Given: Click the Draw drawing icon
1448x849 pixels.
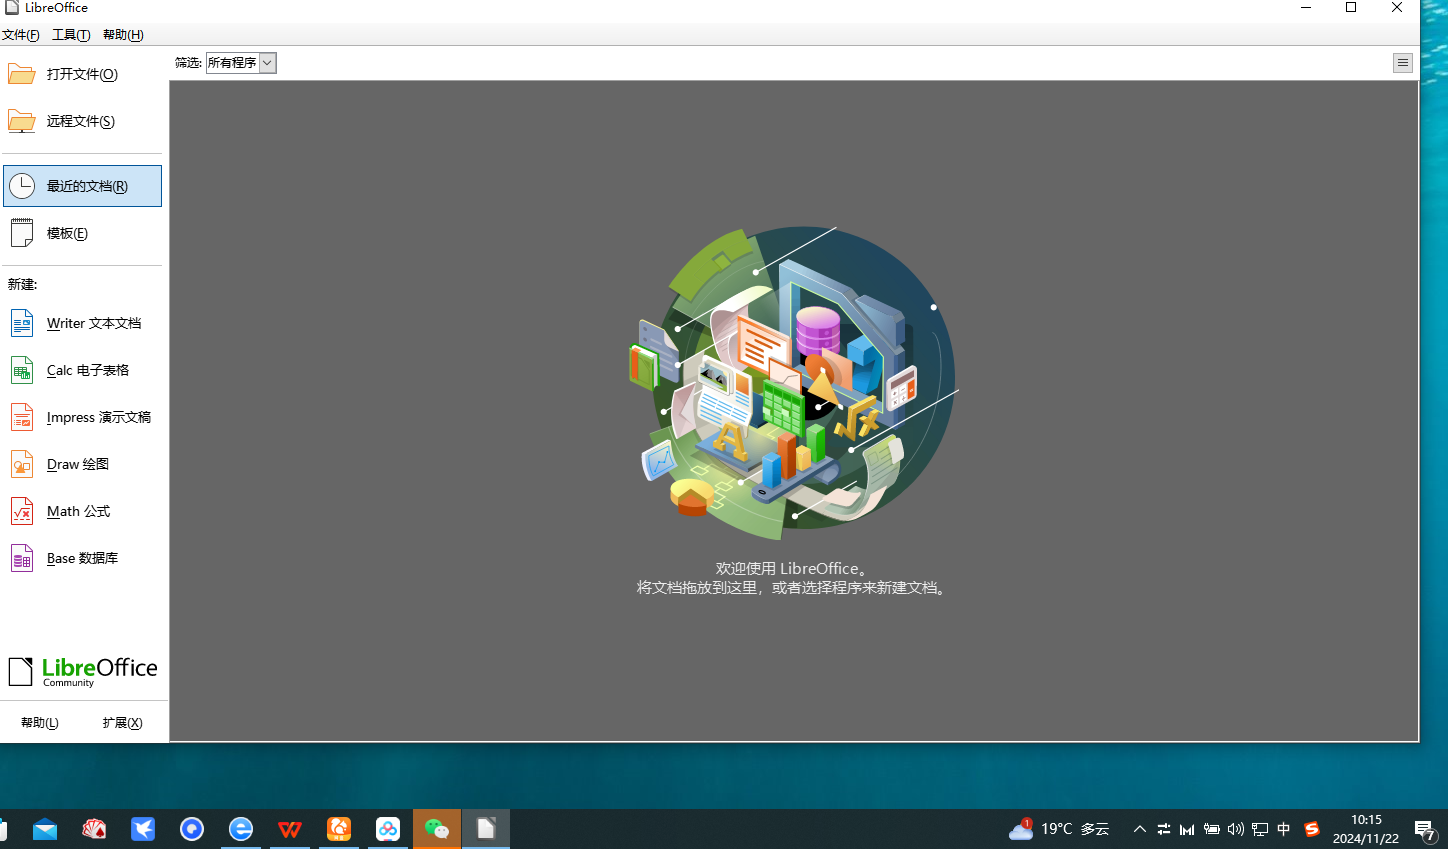Looking at the screenshot, I should pyautogui.click(x=22, y=464).
